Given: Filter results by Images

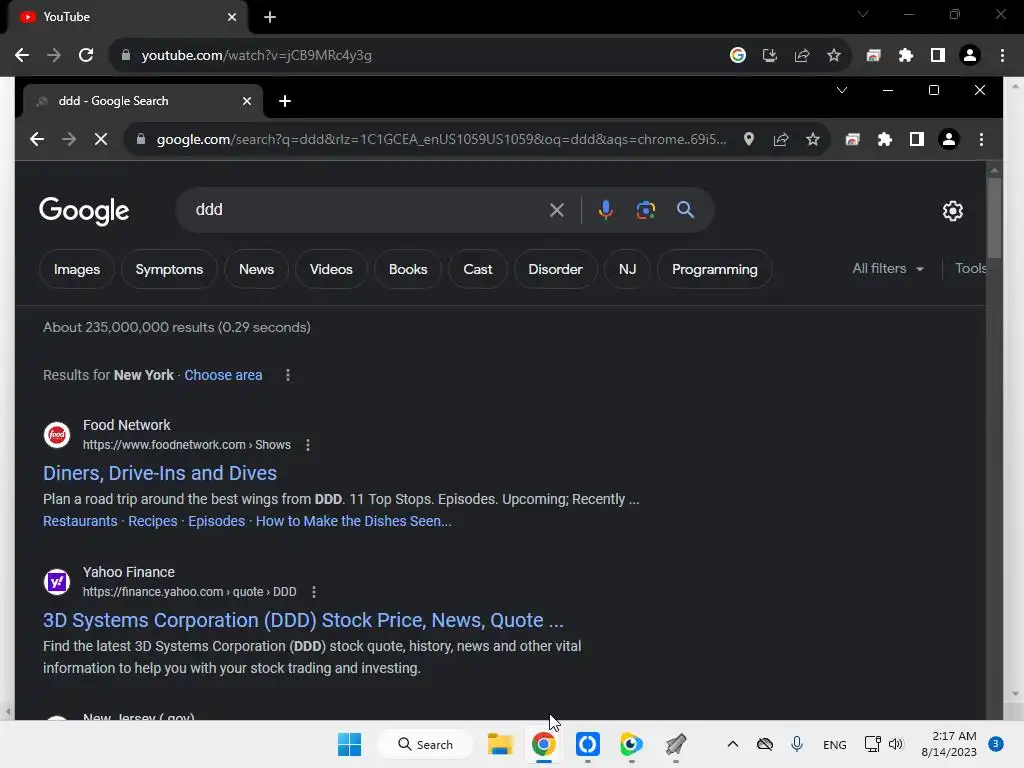Looking at the screenshot, I should pyautogui.click(x=77, y=269).
